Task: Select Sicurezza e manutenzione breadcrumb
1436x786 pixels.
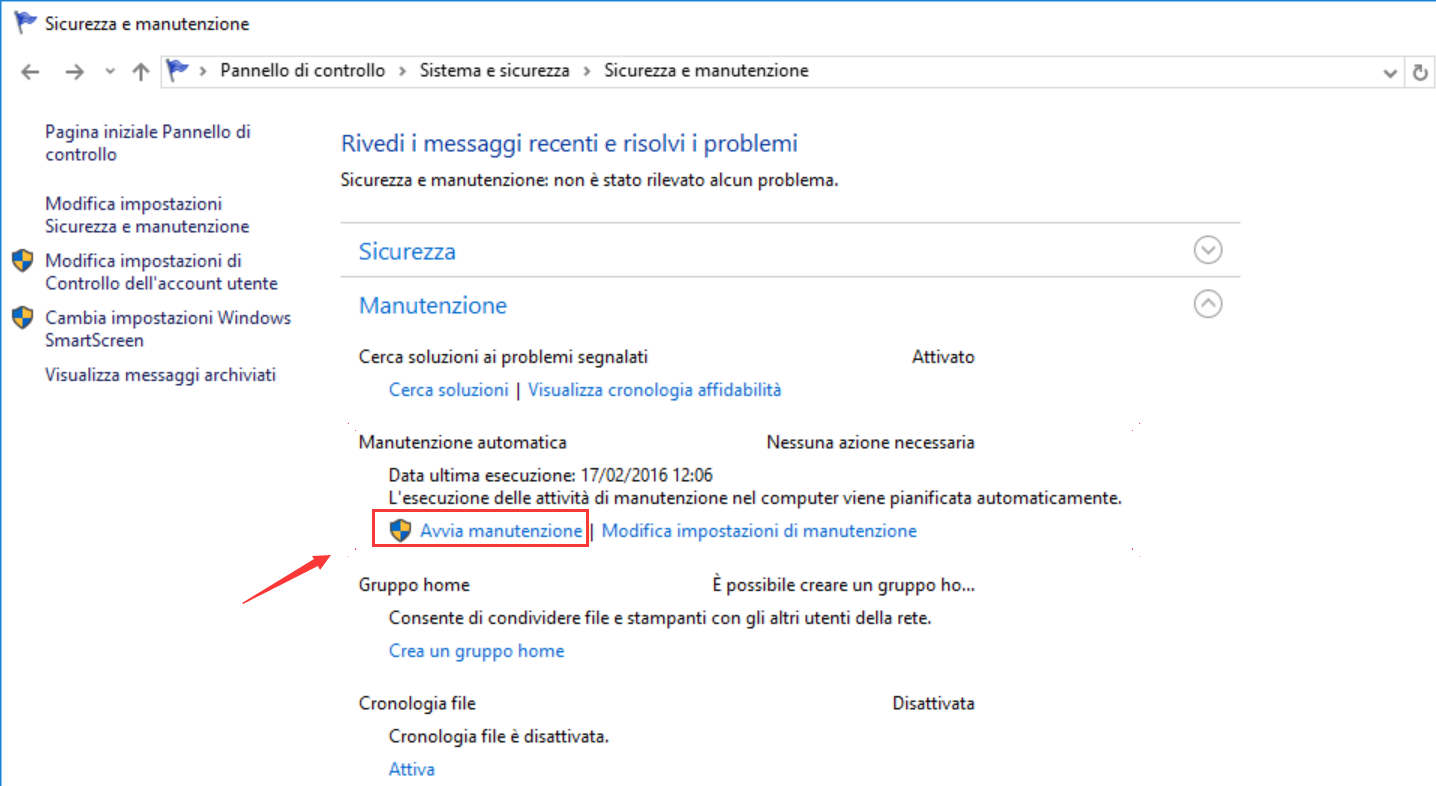Action: [x=706, y=71]
